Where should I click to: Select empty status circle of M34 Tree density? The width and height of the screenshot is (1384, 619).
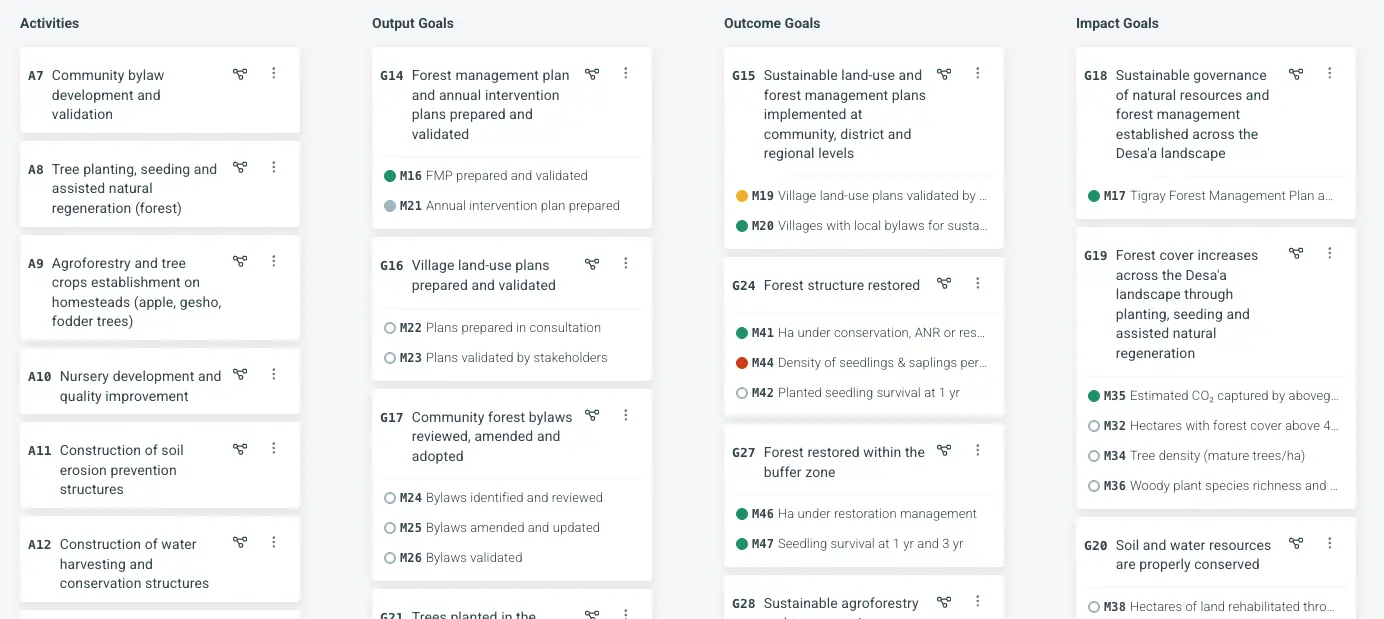[x=1094, y=456]
